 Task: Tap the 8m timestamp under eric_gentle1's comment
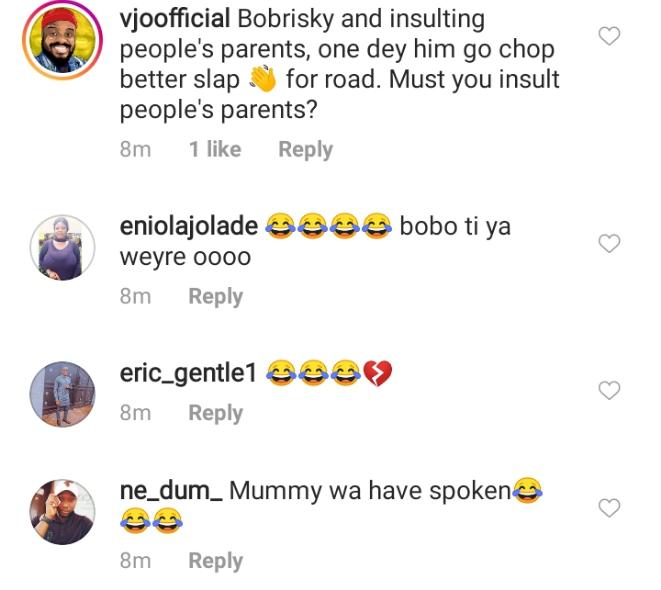(x=135, y=413)
